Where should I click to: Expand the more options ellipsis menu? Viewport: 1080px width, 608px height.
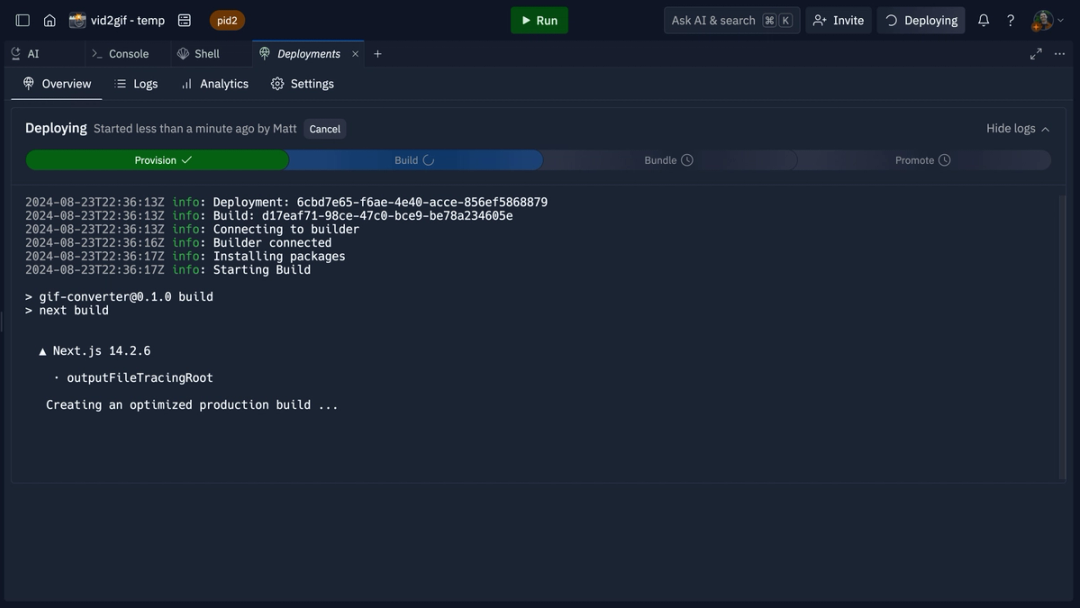coord(1059,54)
